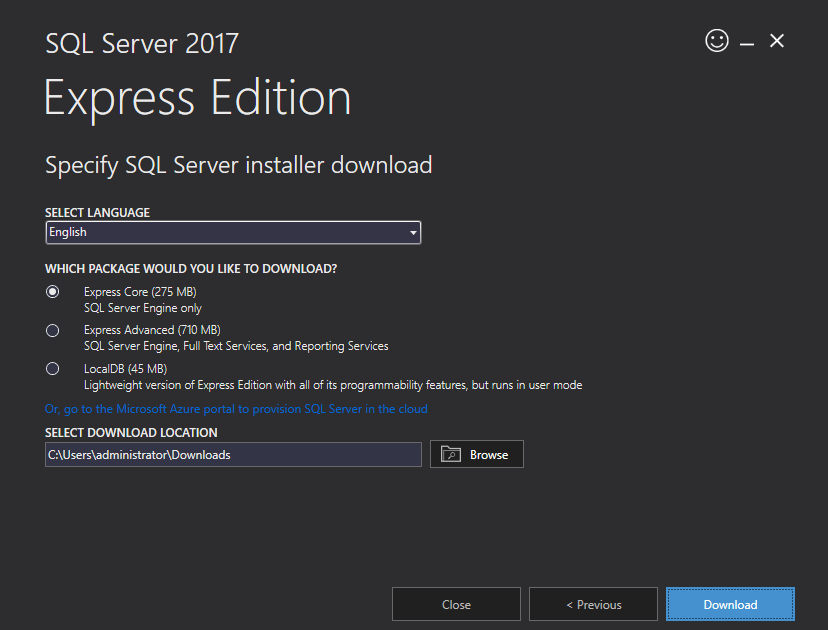Image resolution: width=828 pixels, height=630 pixels.
Task: Go back with the Previous button
Action: 593,604
